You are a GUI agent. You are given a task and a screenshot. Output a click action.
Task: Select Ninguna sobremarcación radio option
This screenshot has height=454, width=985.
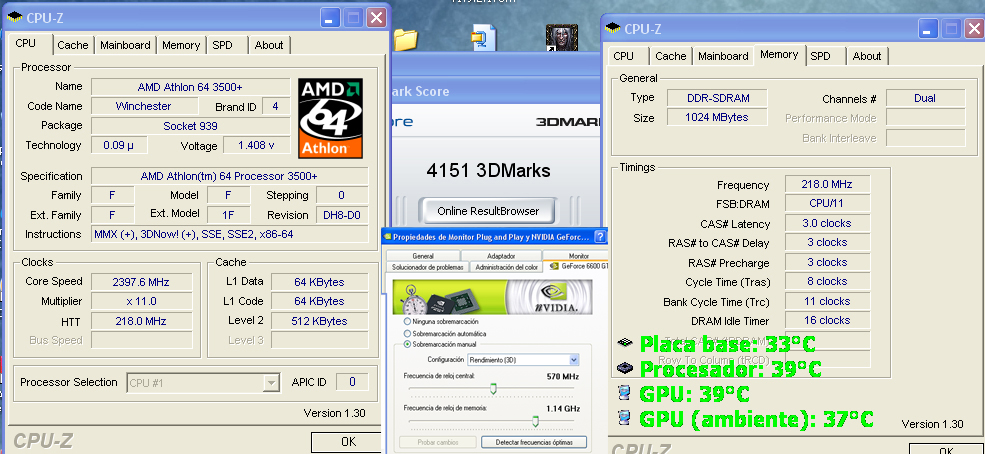(407, 322)
